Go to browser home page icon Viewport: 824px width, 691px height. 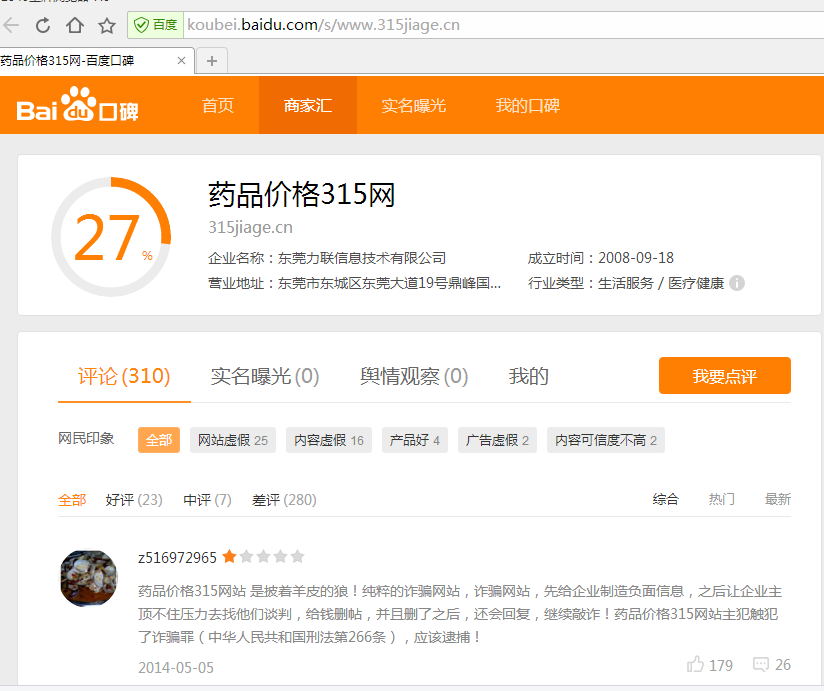(75, 25)
